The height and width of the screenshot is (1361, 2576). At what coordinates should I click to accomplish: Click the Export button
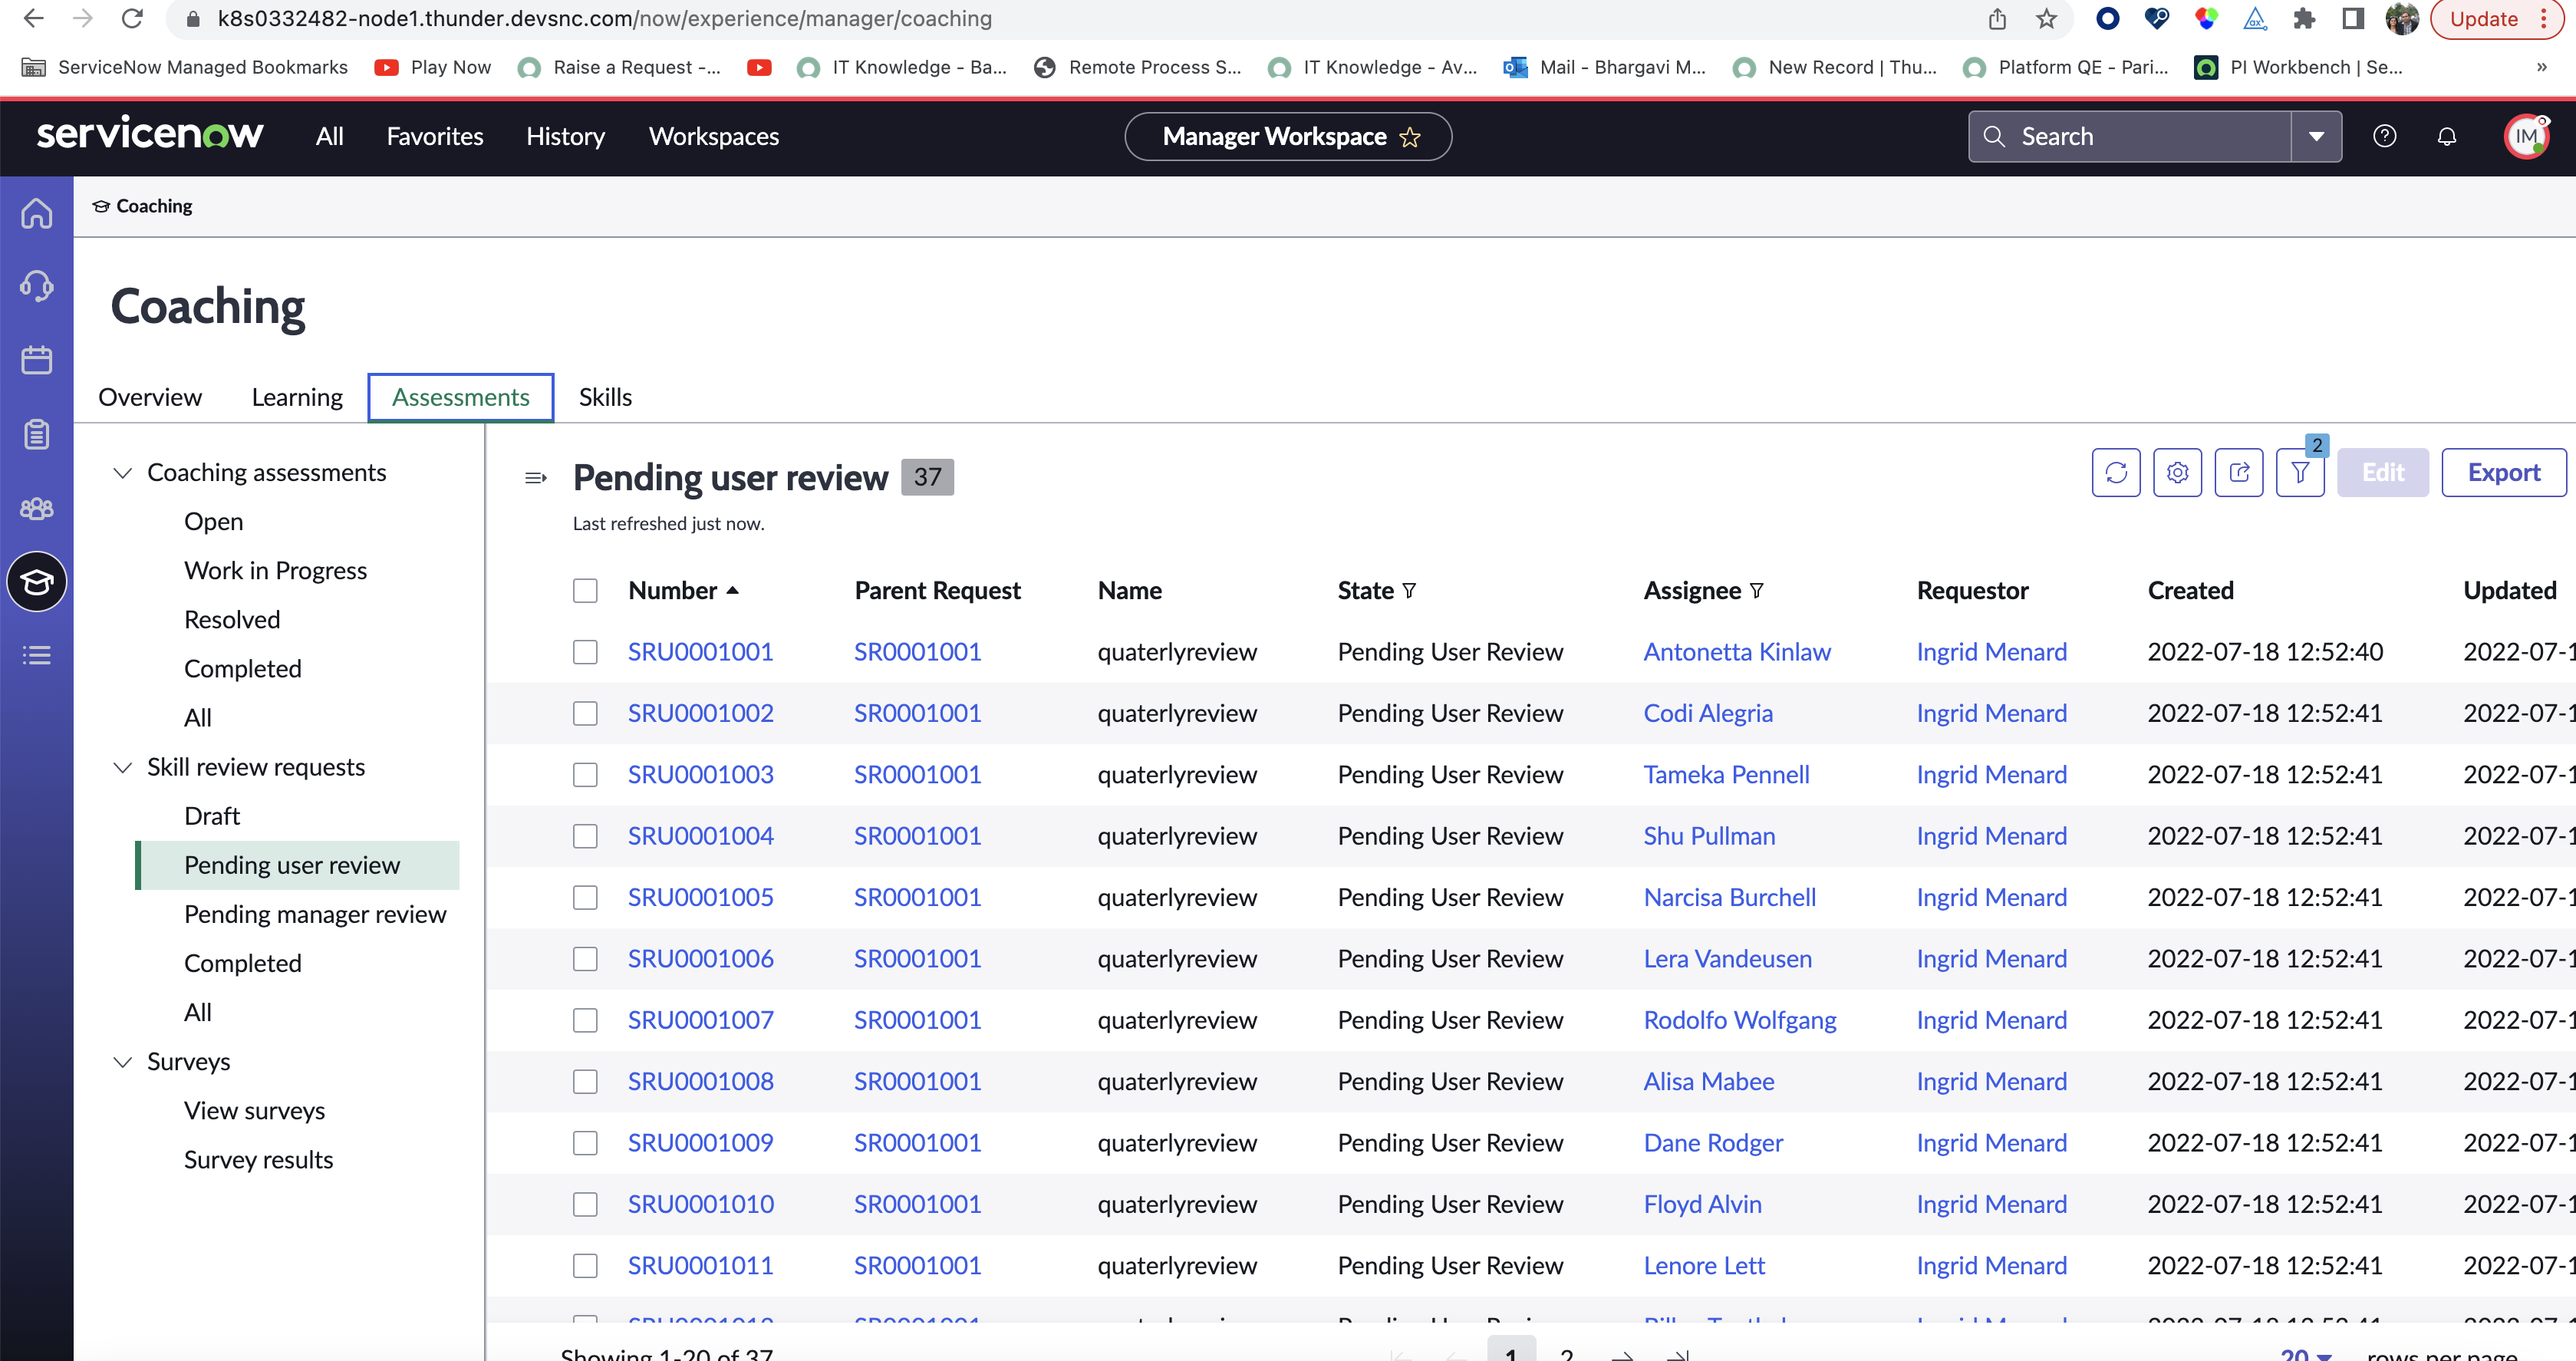[x=2502, y=471]
